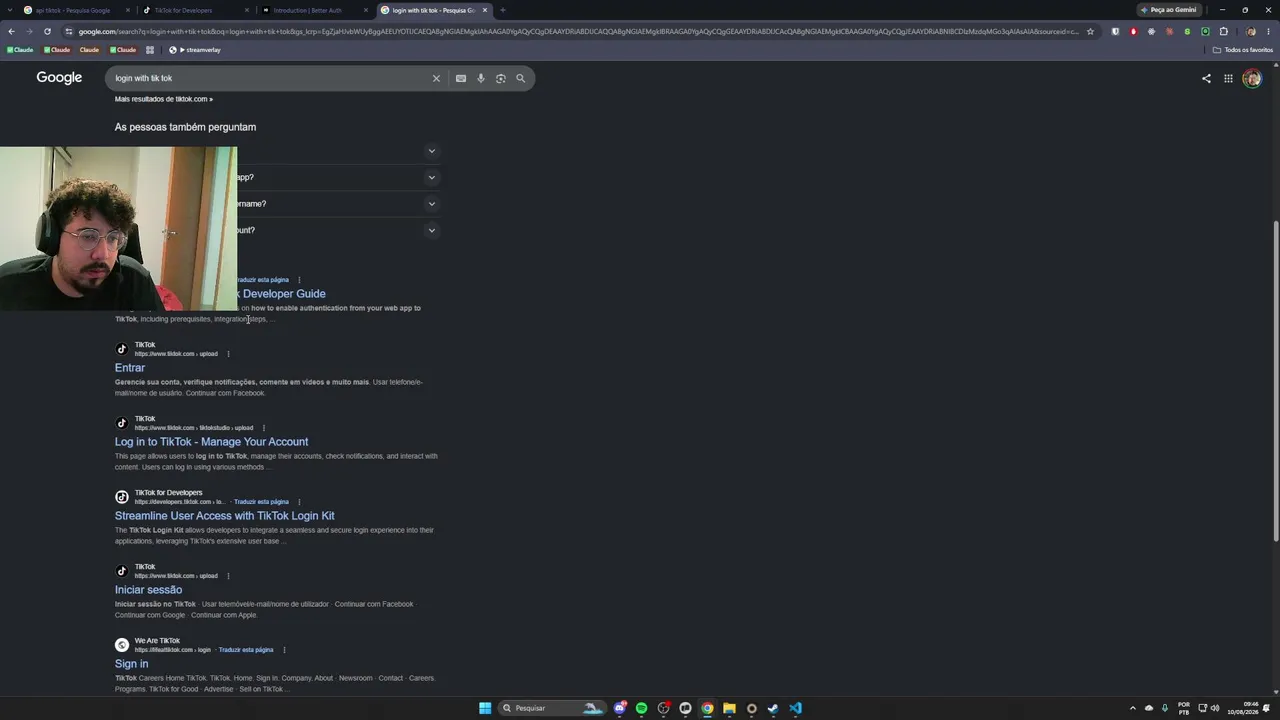Click the Peça ao Gemini button
1280x720 pixels.
click(x=1169, y=10)
